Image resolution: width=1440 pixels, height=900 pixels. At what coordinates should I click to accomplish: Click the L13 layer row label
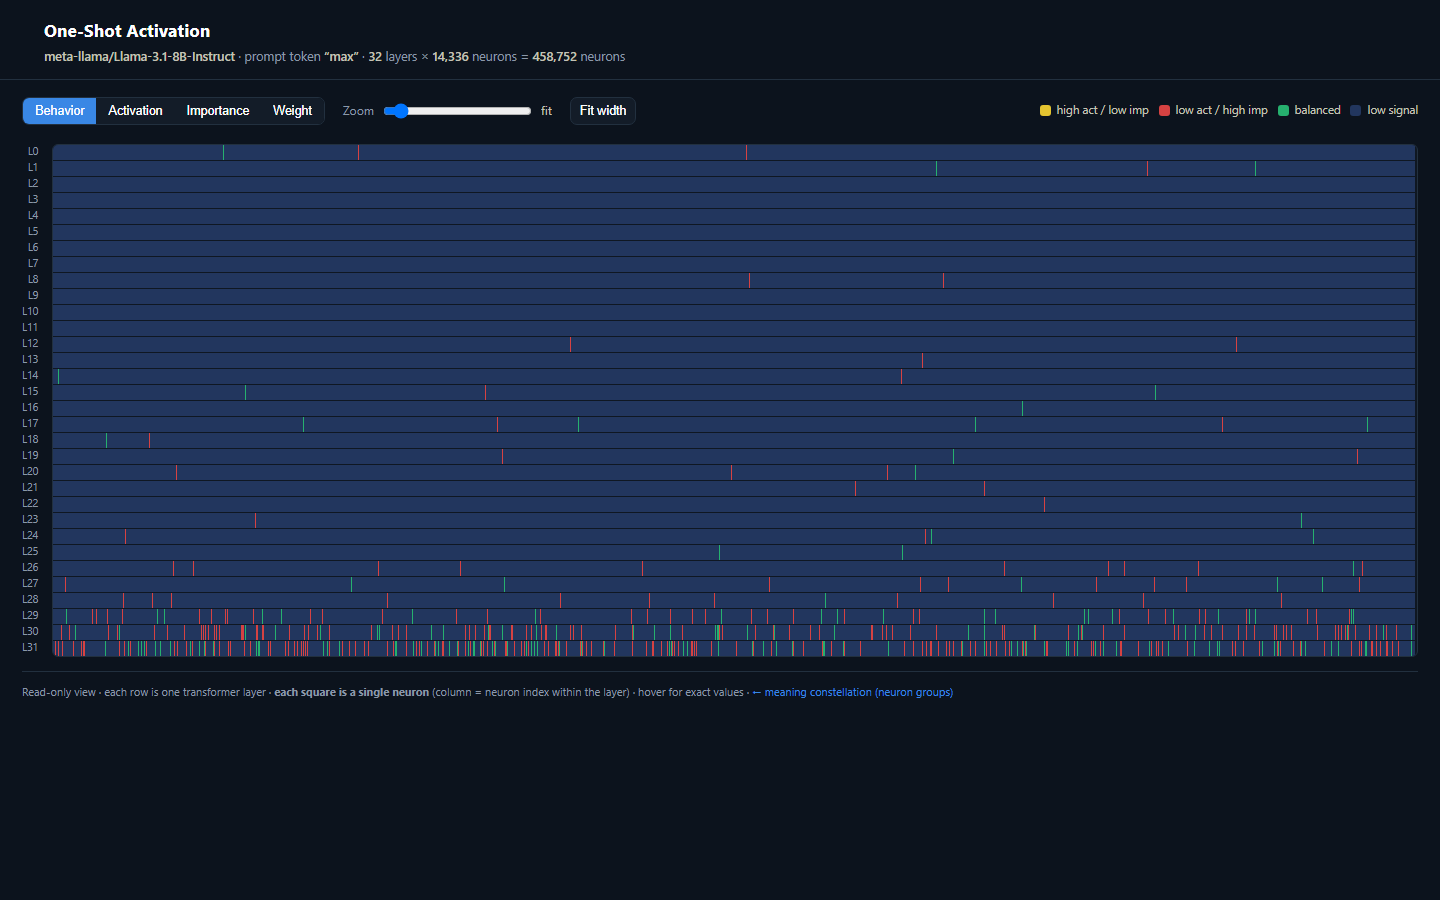(x=30, y=360)
